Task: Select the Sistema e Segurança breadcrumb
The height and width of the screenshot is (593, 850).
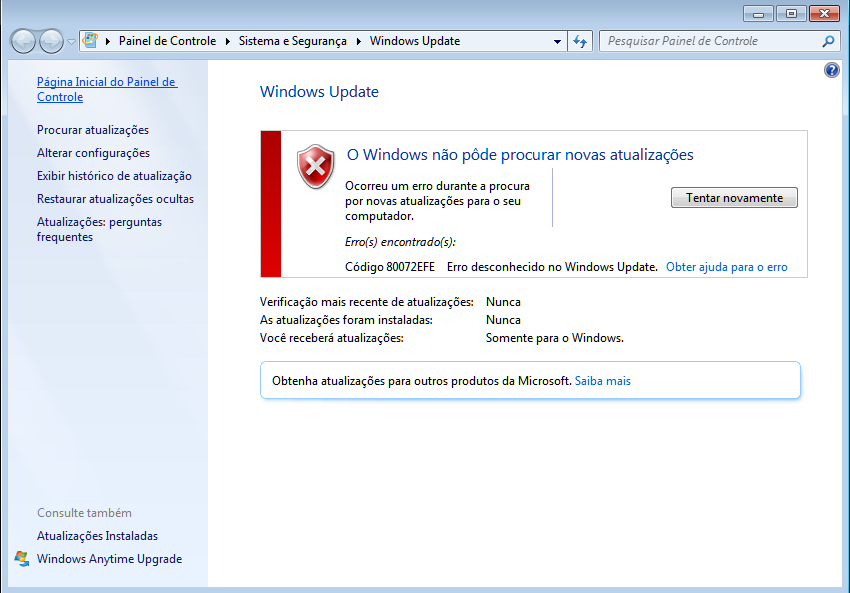Action: click(x=293, y=41)
